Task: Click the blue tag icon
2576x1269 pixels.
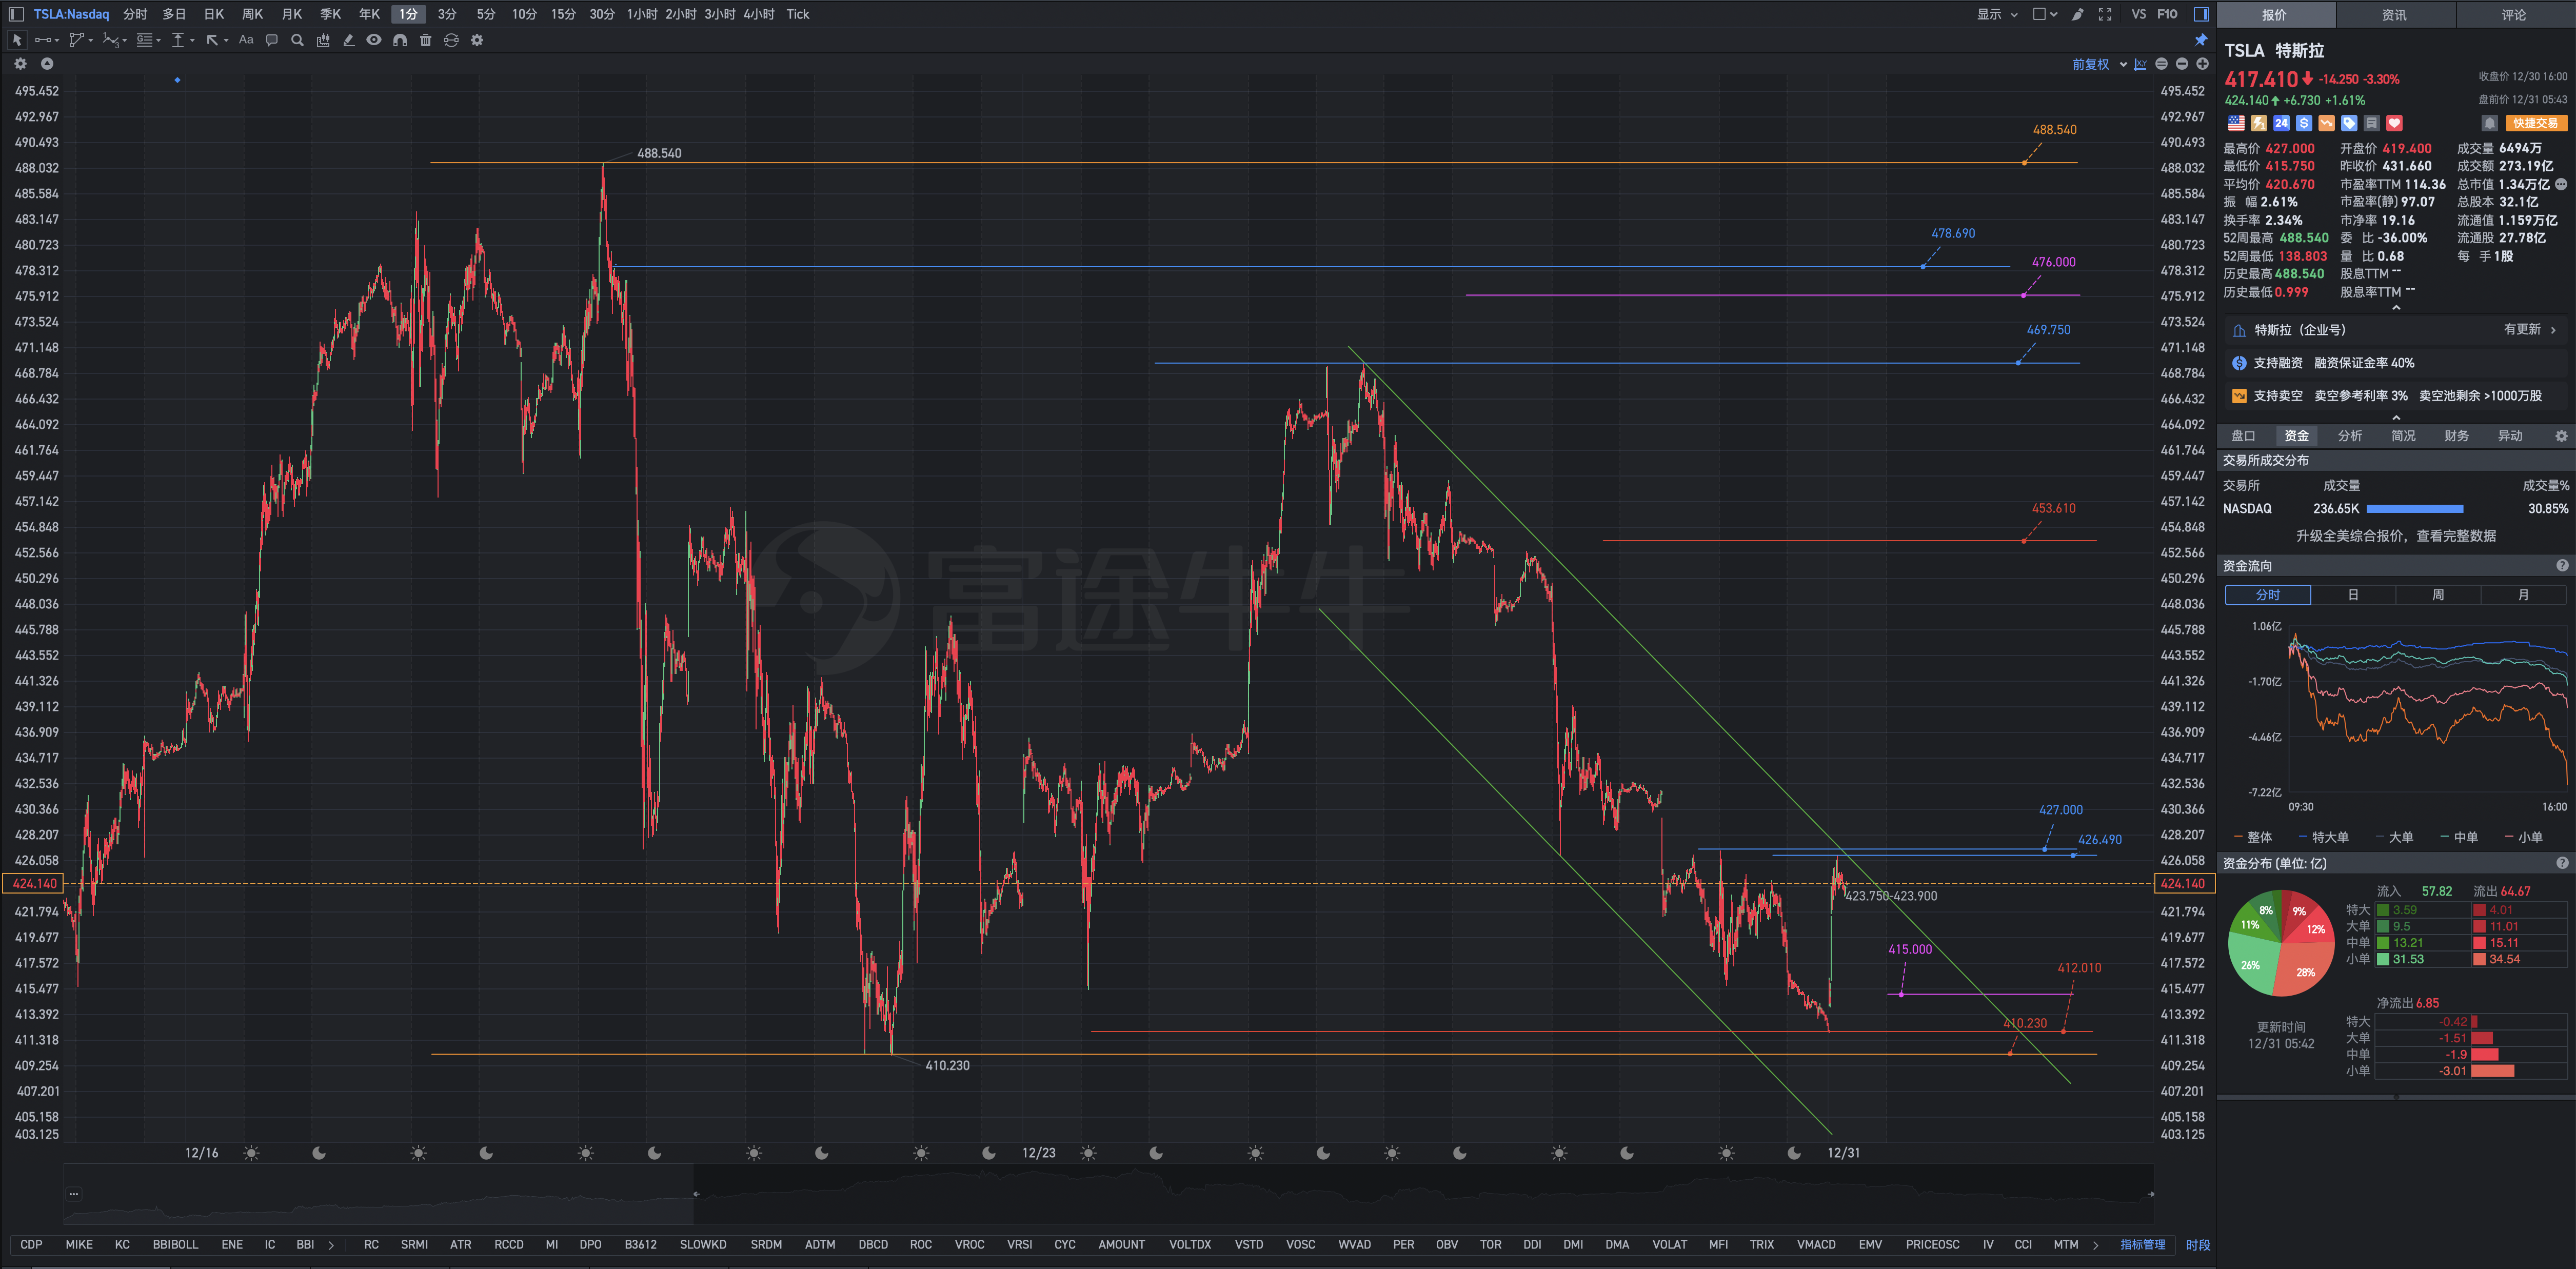Action: pos(2349,123)
